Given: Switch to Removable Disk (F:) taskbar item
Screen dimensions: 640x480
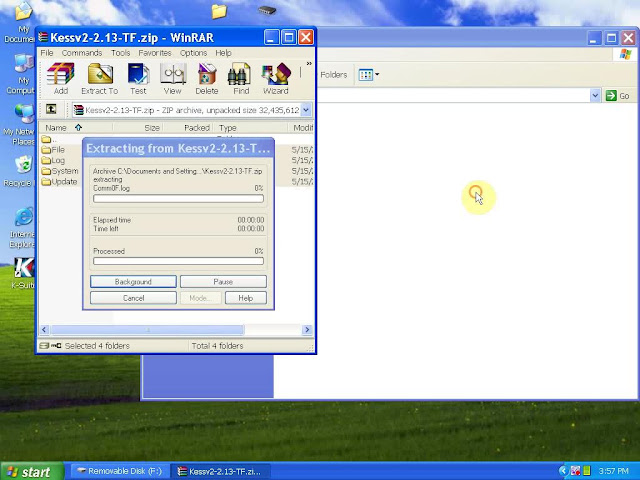Looking at the screenshot, I should [119, 471].
